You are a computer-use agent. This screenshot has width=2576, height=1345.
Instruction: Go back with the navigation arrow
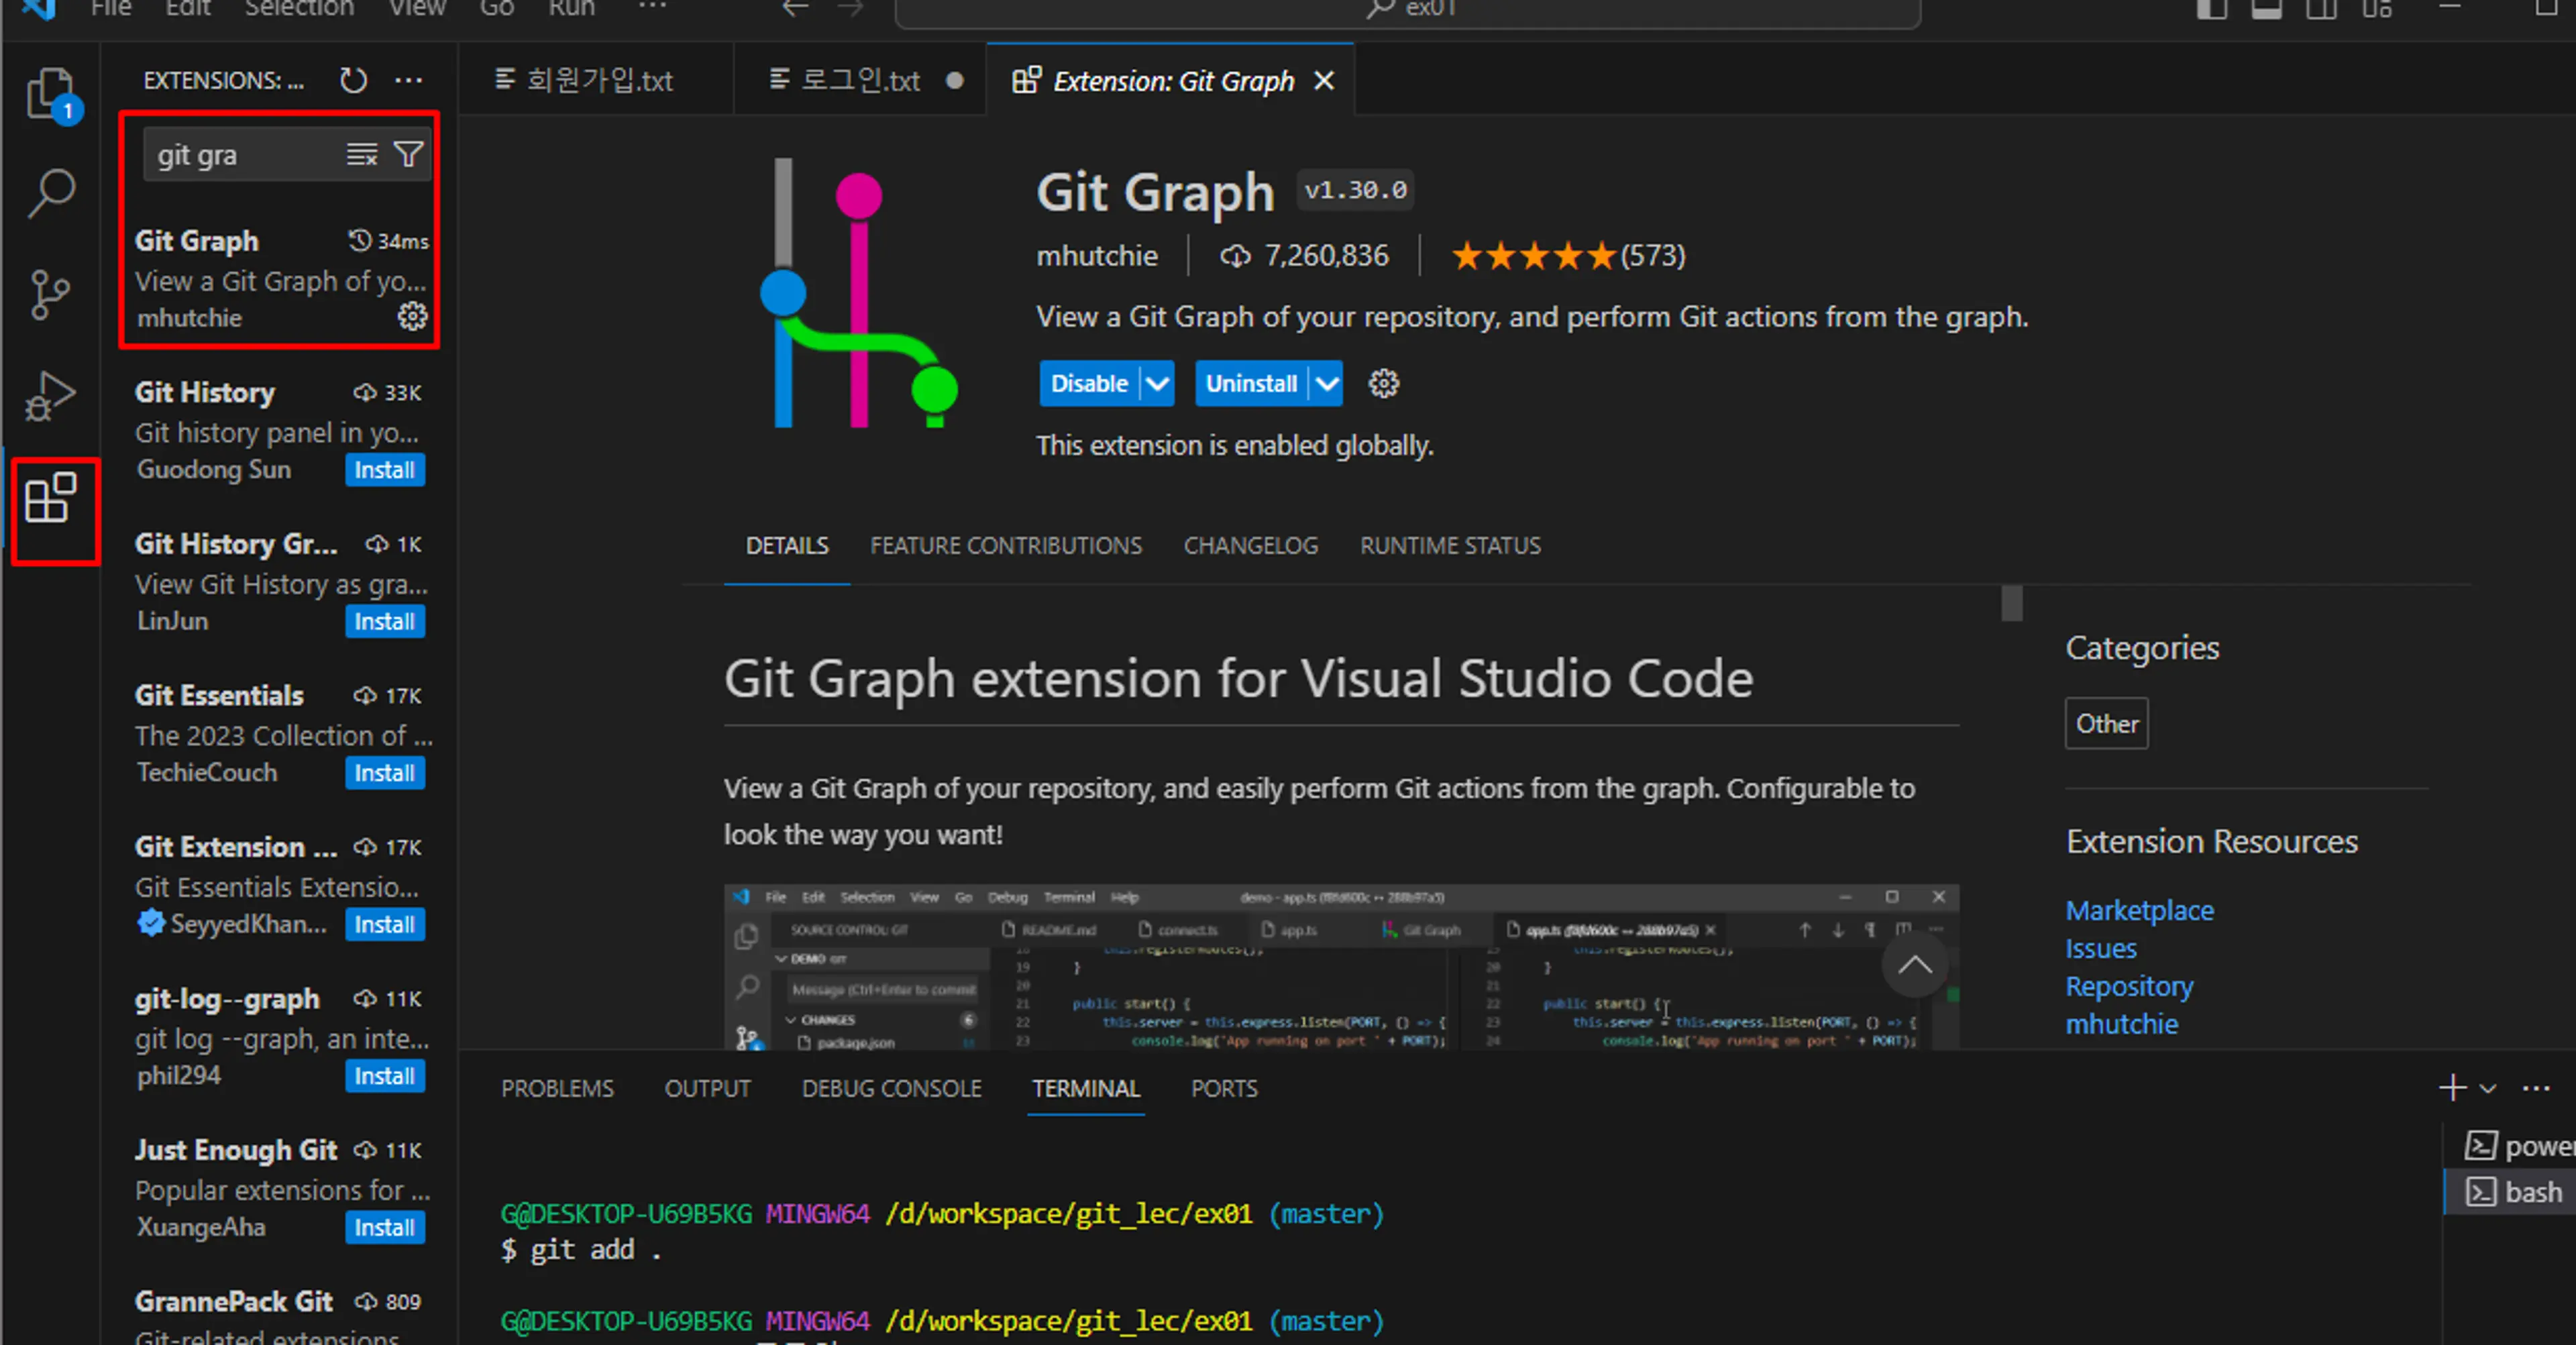point(795,9)
